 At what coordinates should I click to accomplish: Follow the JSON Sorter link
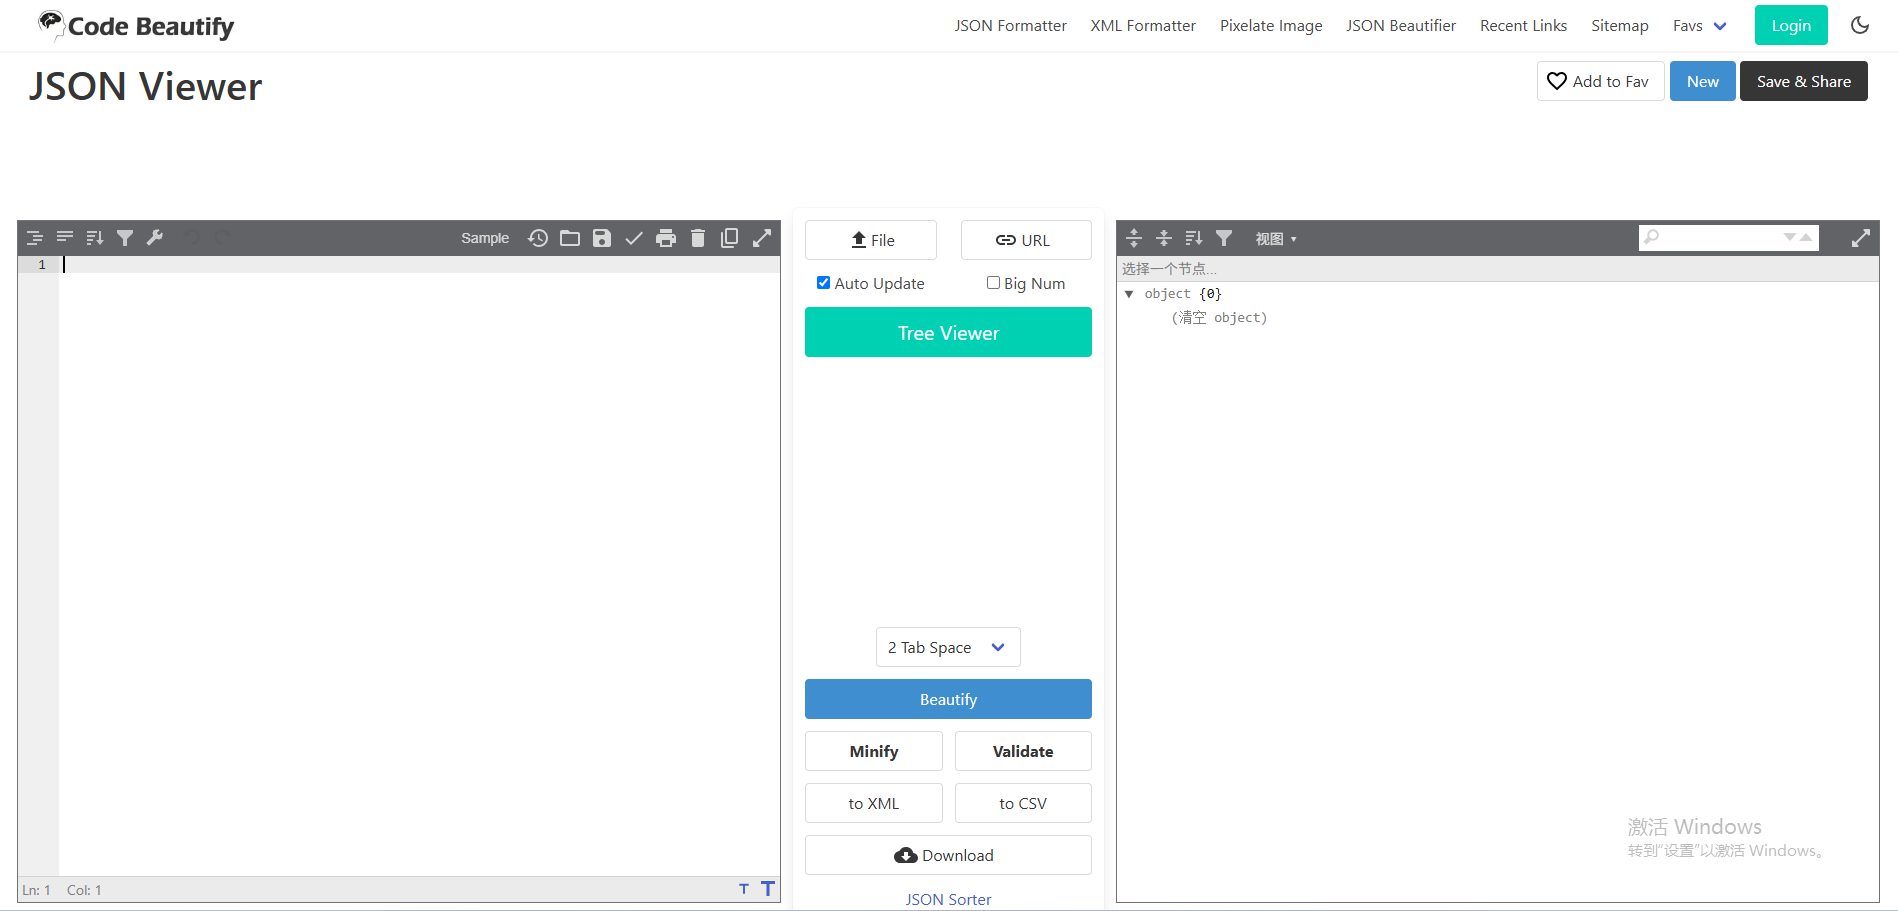(948, 899)
